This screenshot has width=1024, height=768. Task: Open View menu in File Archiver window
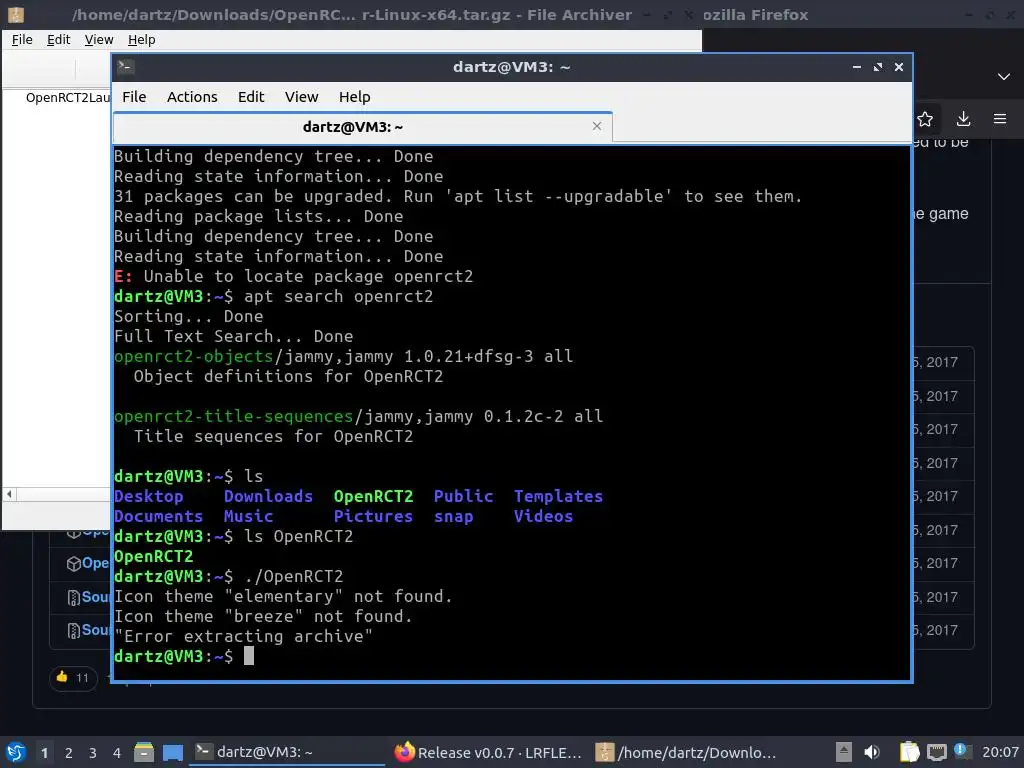[x=99, y=40]
